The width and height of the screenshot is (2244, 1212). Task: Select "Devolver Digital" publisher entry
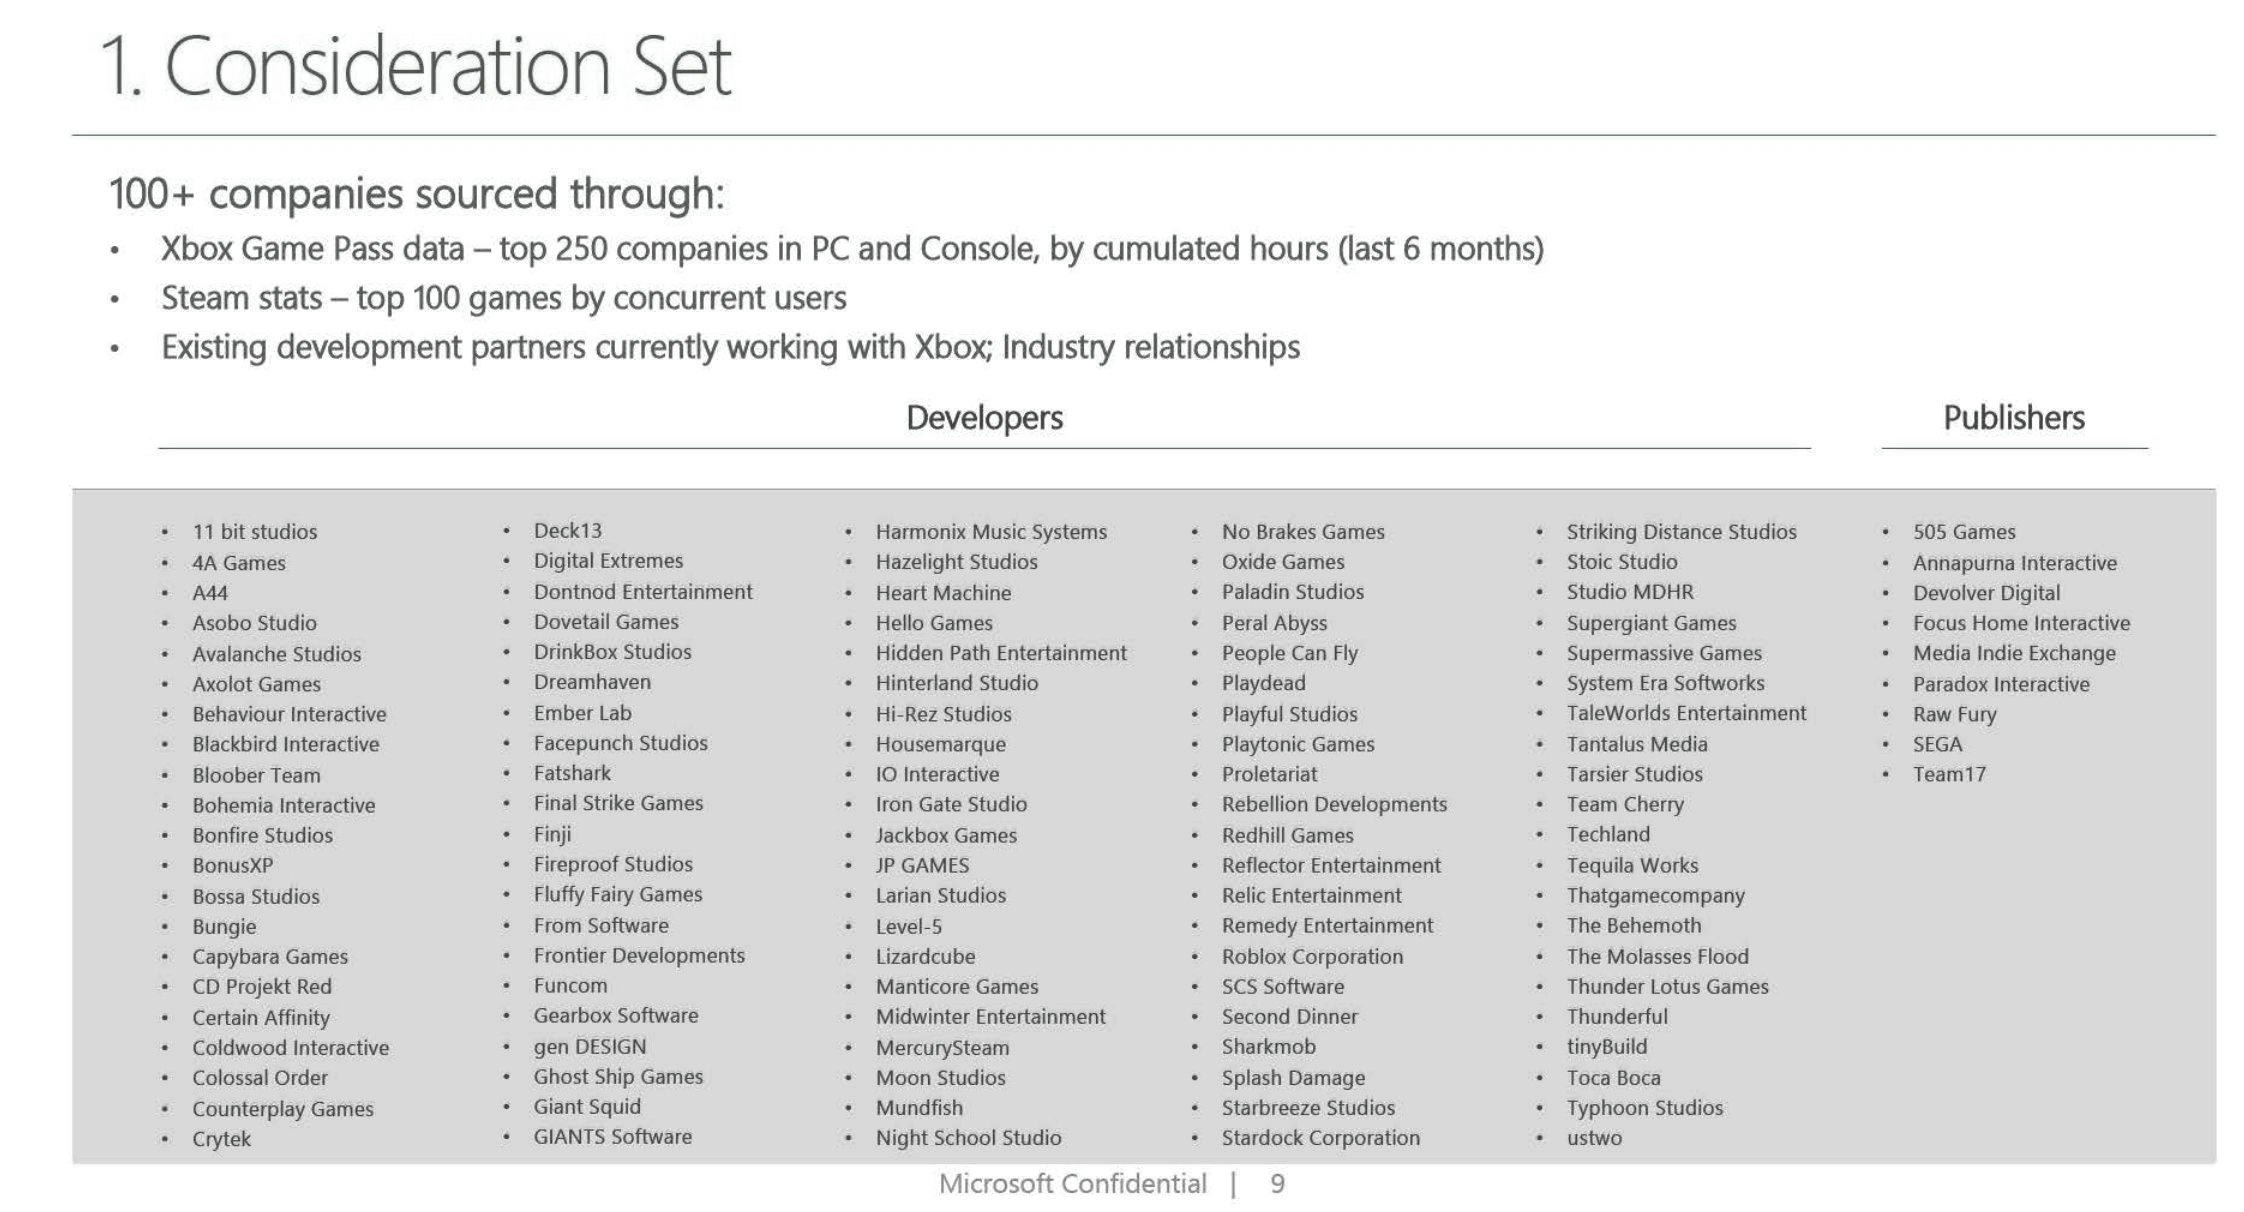point(1986,592)
